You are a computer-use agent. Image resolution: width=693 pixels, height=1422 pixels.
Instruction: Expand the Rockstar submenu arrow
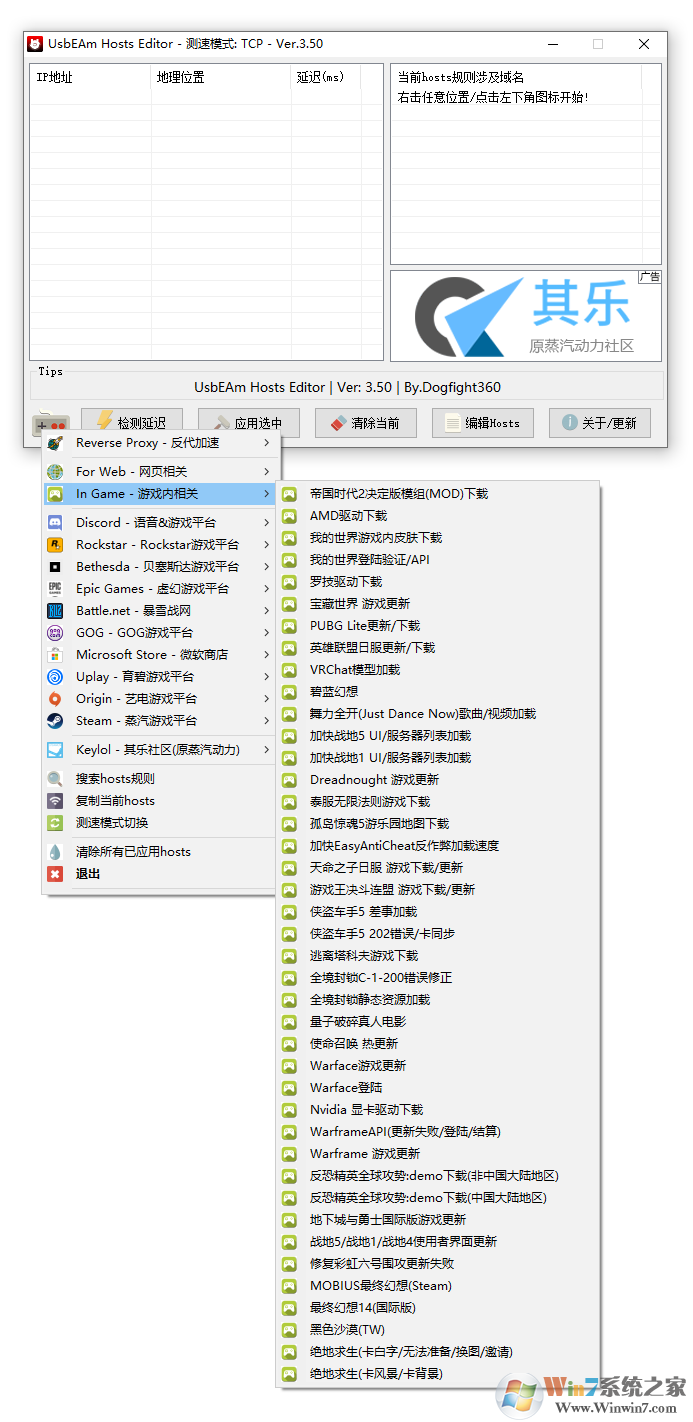point(266,544)
